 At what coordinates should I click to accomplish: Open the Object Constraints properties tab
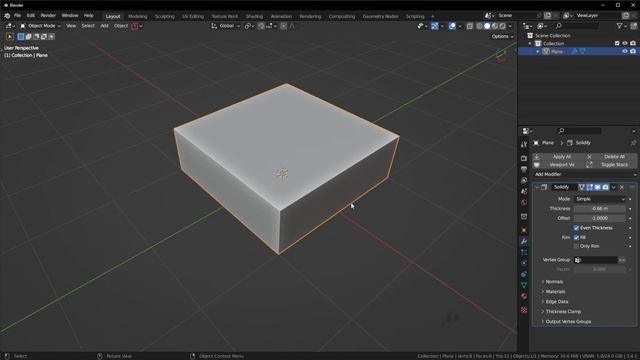[x=524, y=274]
